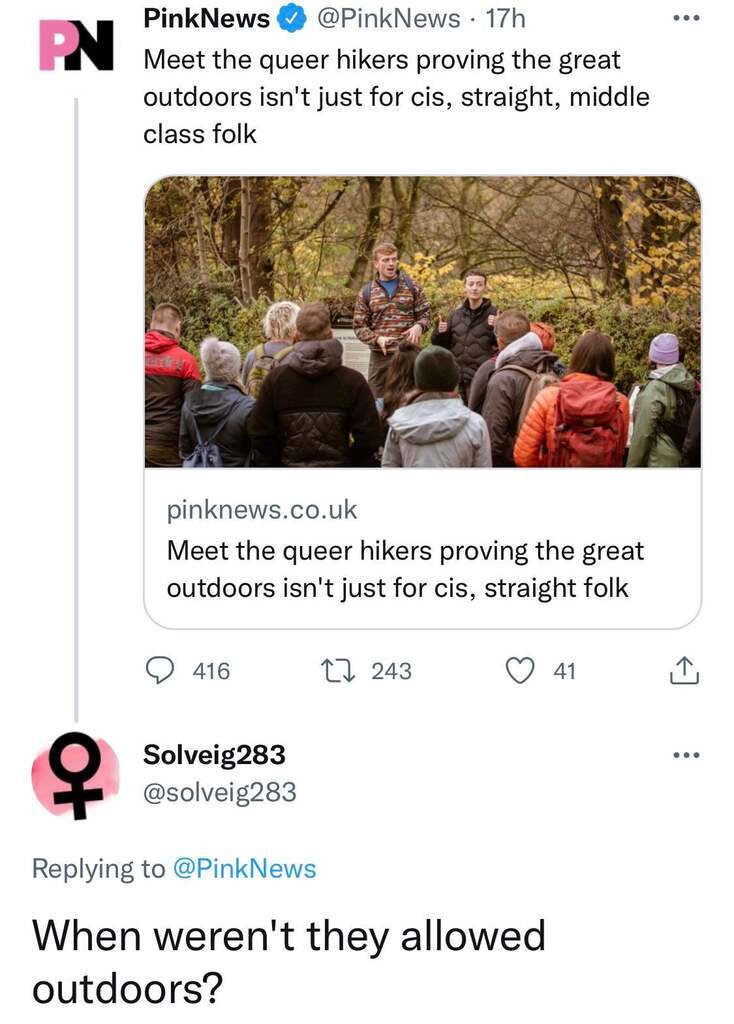This screenshot has width=734, height=1024.
Task: Open the reply icon showing 416 comments
Action: point(162,672)
